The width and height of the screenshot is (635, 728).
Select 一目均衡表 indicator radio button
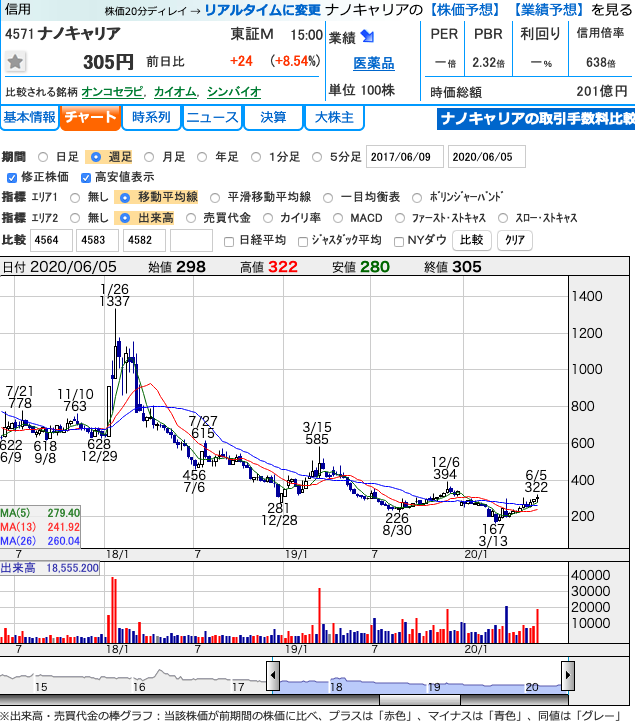(328, 198)
